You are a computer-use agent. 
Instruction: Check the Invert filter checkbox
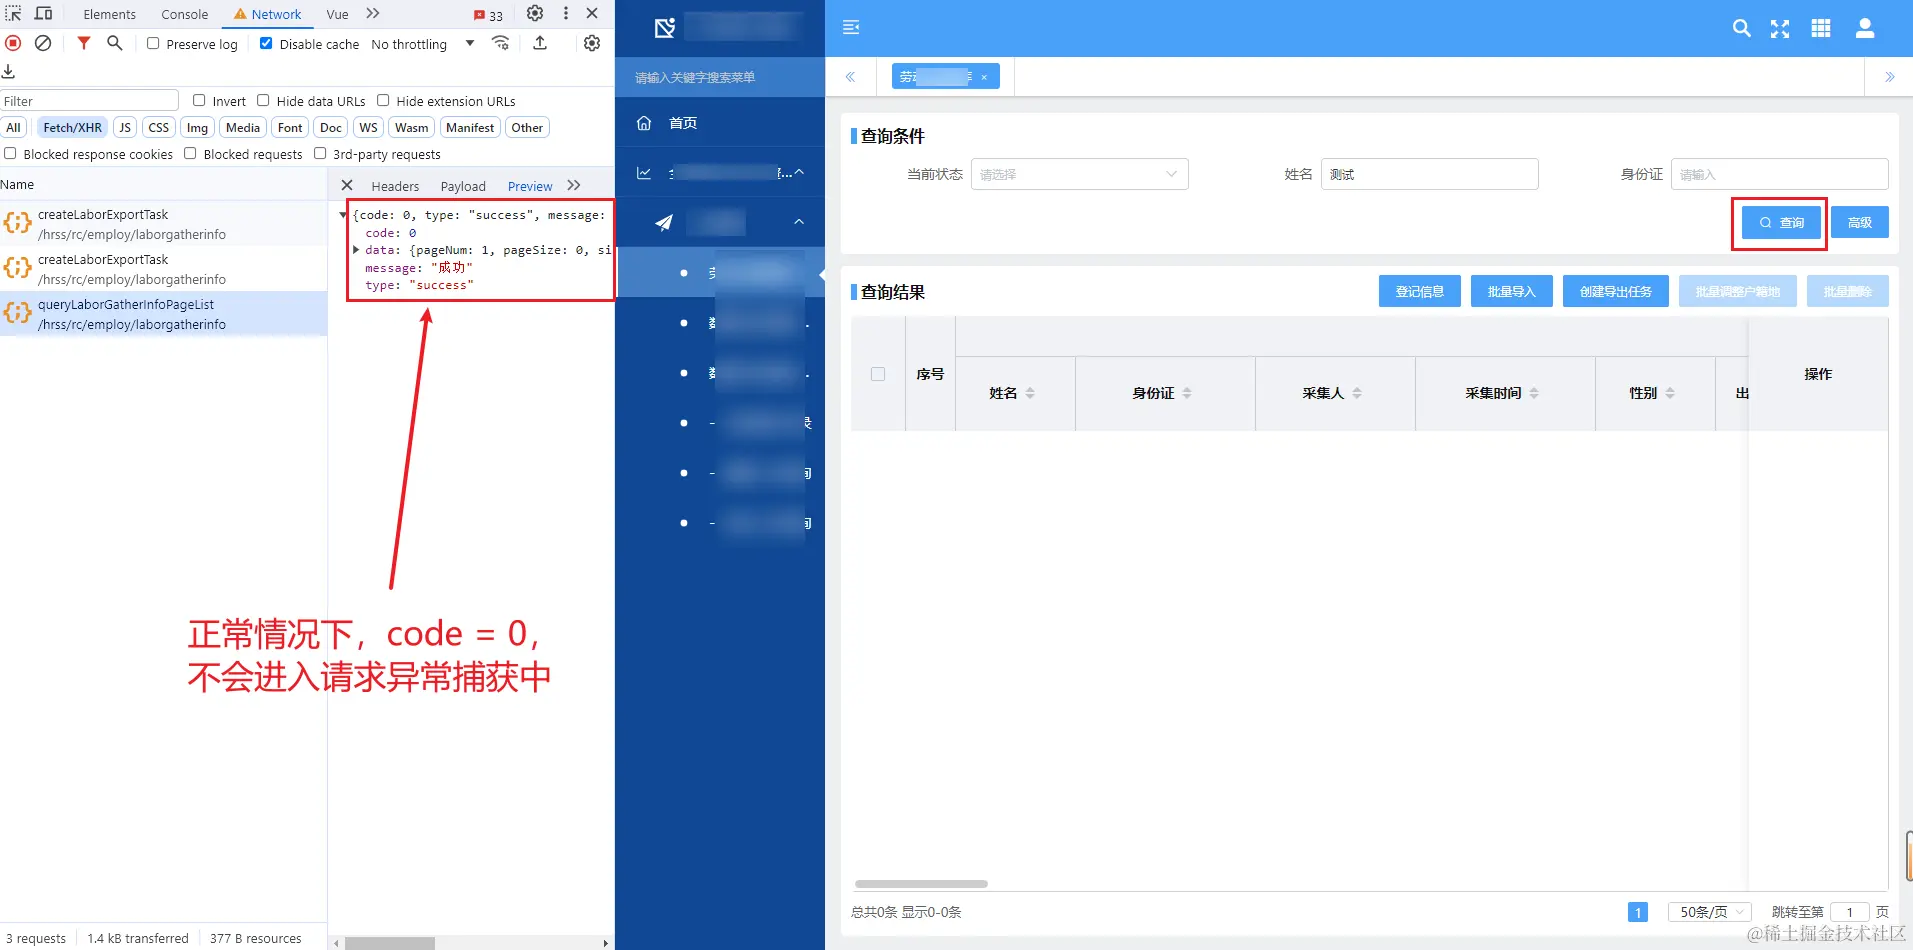tap(199, 100)
